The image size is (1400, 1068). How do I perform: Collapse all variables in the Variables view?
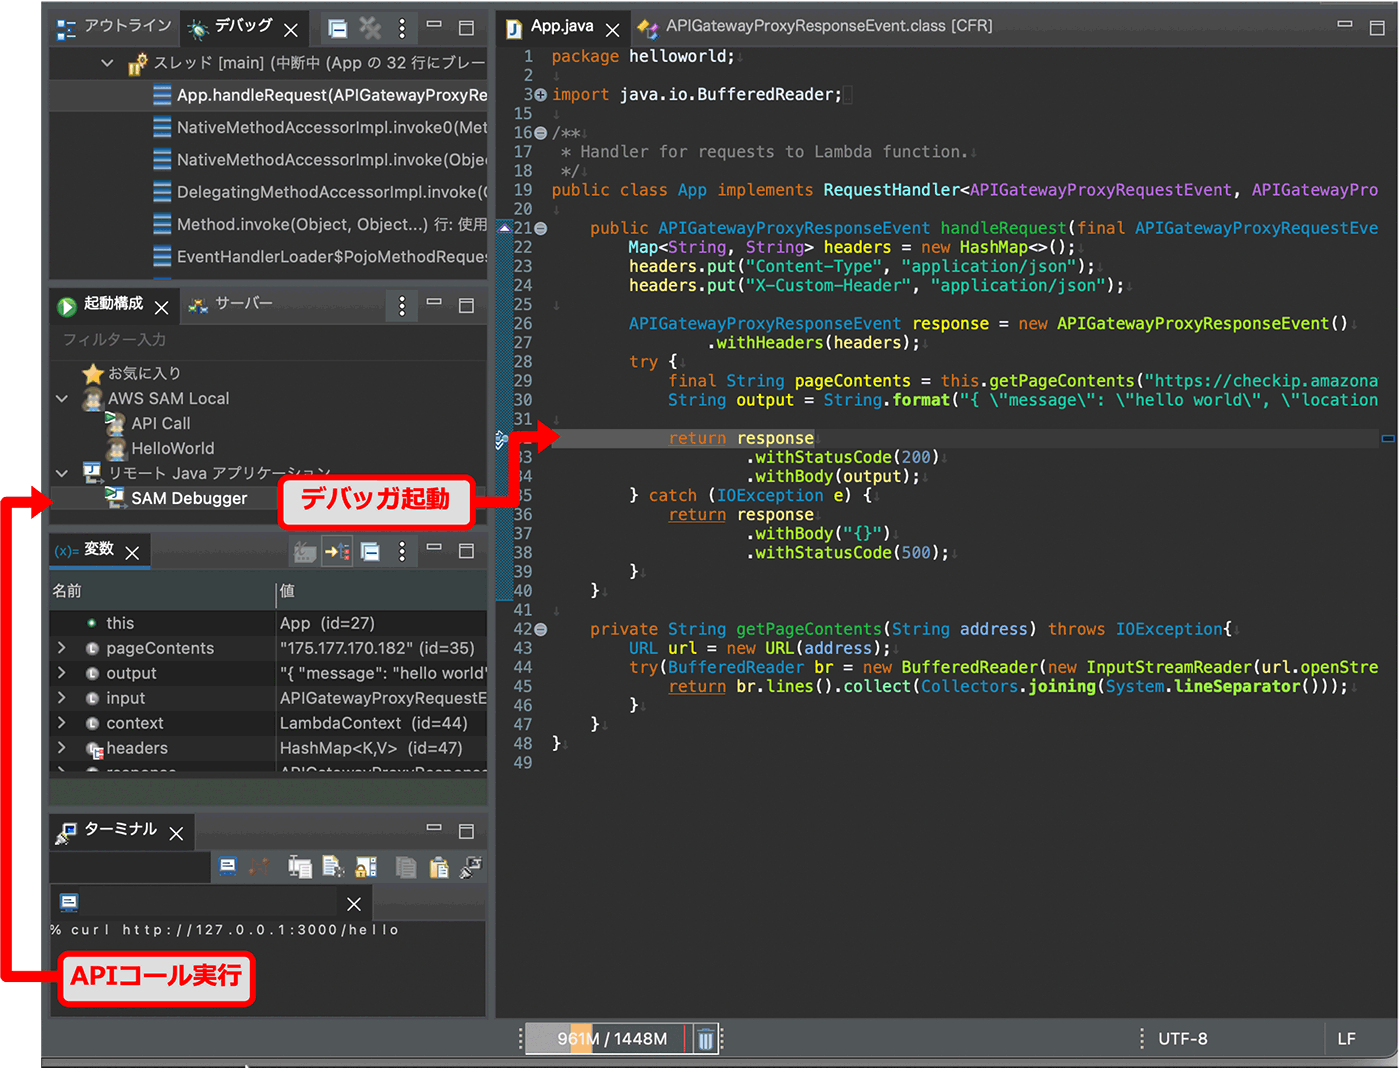[x=370, y=551]
